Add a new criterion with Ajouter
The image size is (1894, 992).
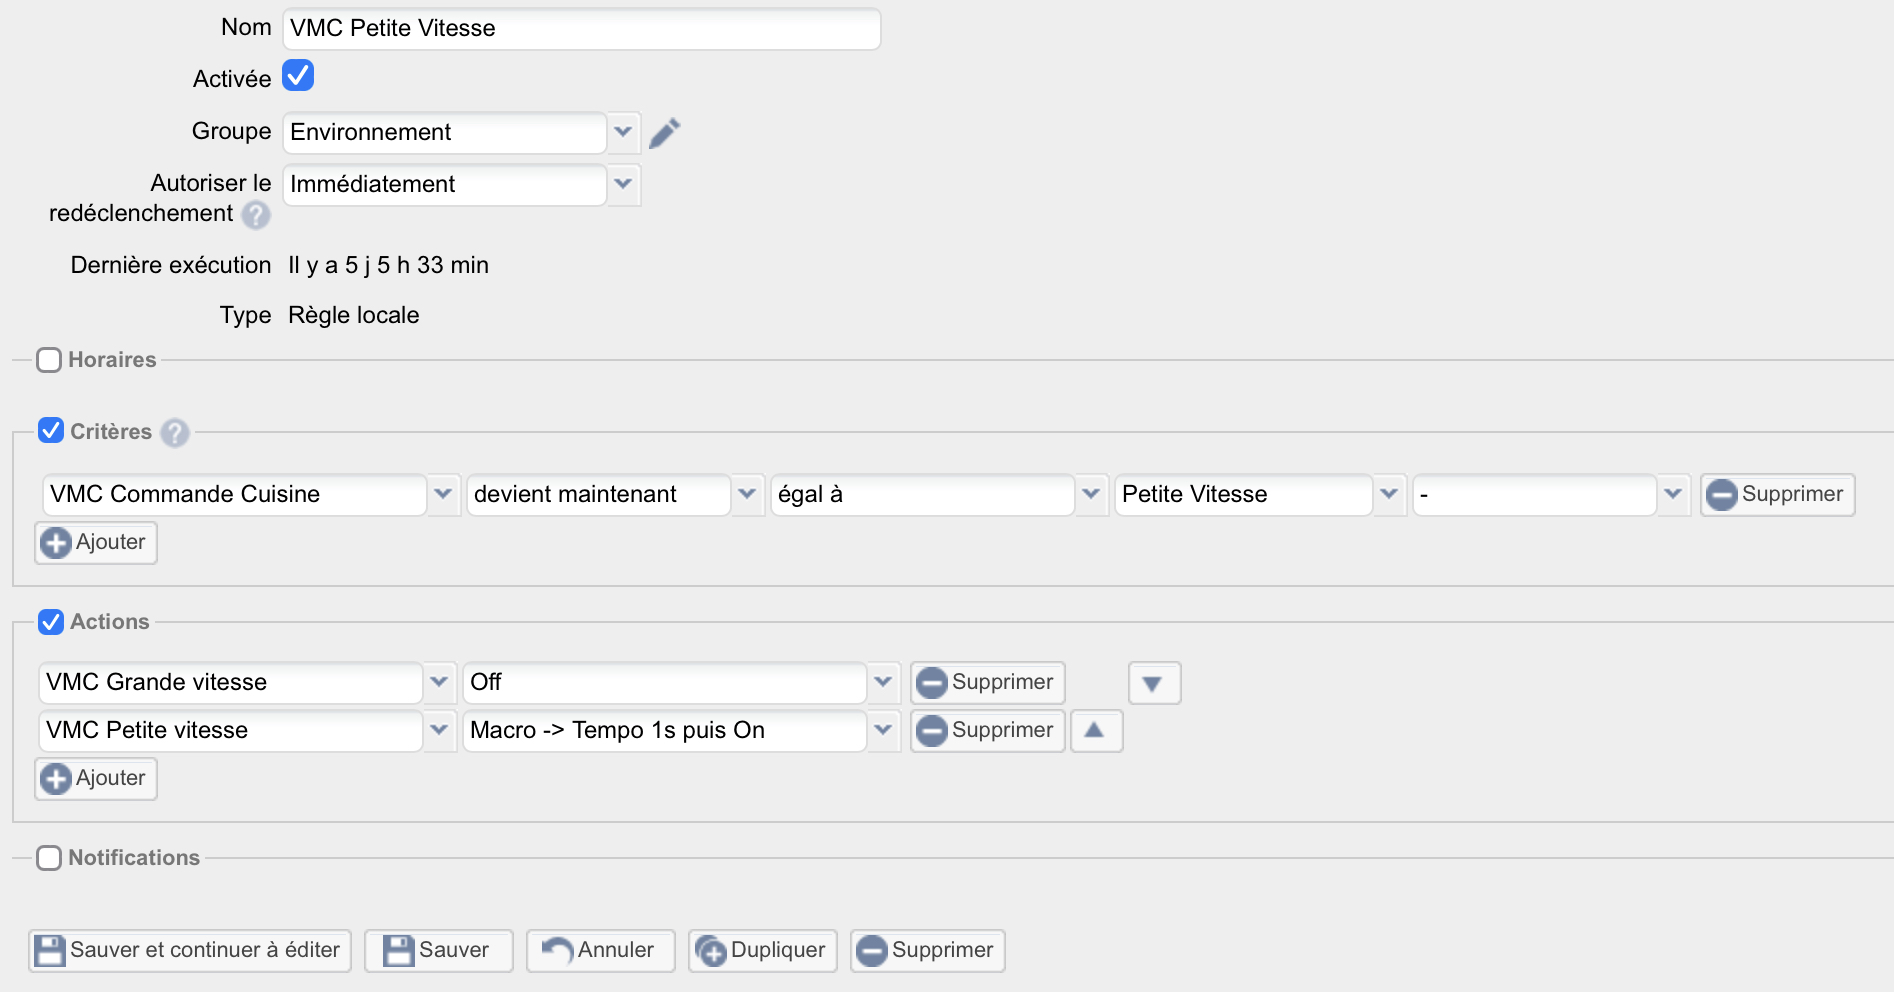pos(96,543)
